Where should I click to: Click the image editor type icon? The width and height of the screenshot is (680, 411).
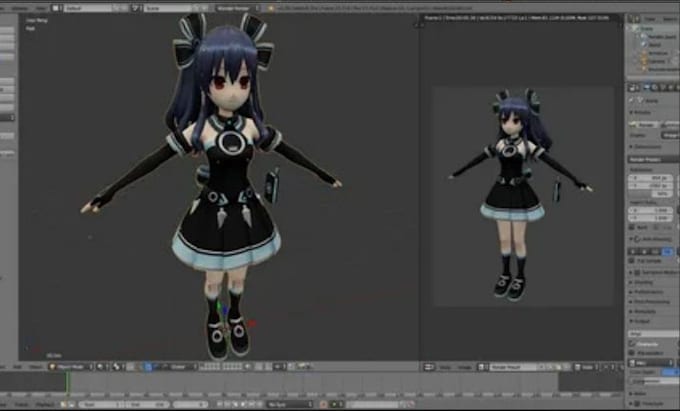429,367
